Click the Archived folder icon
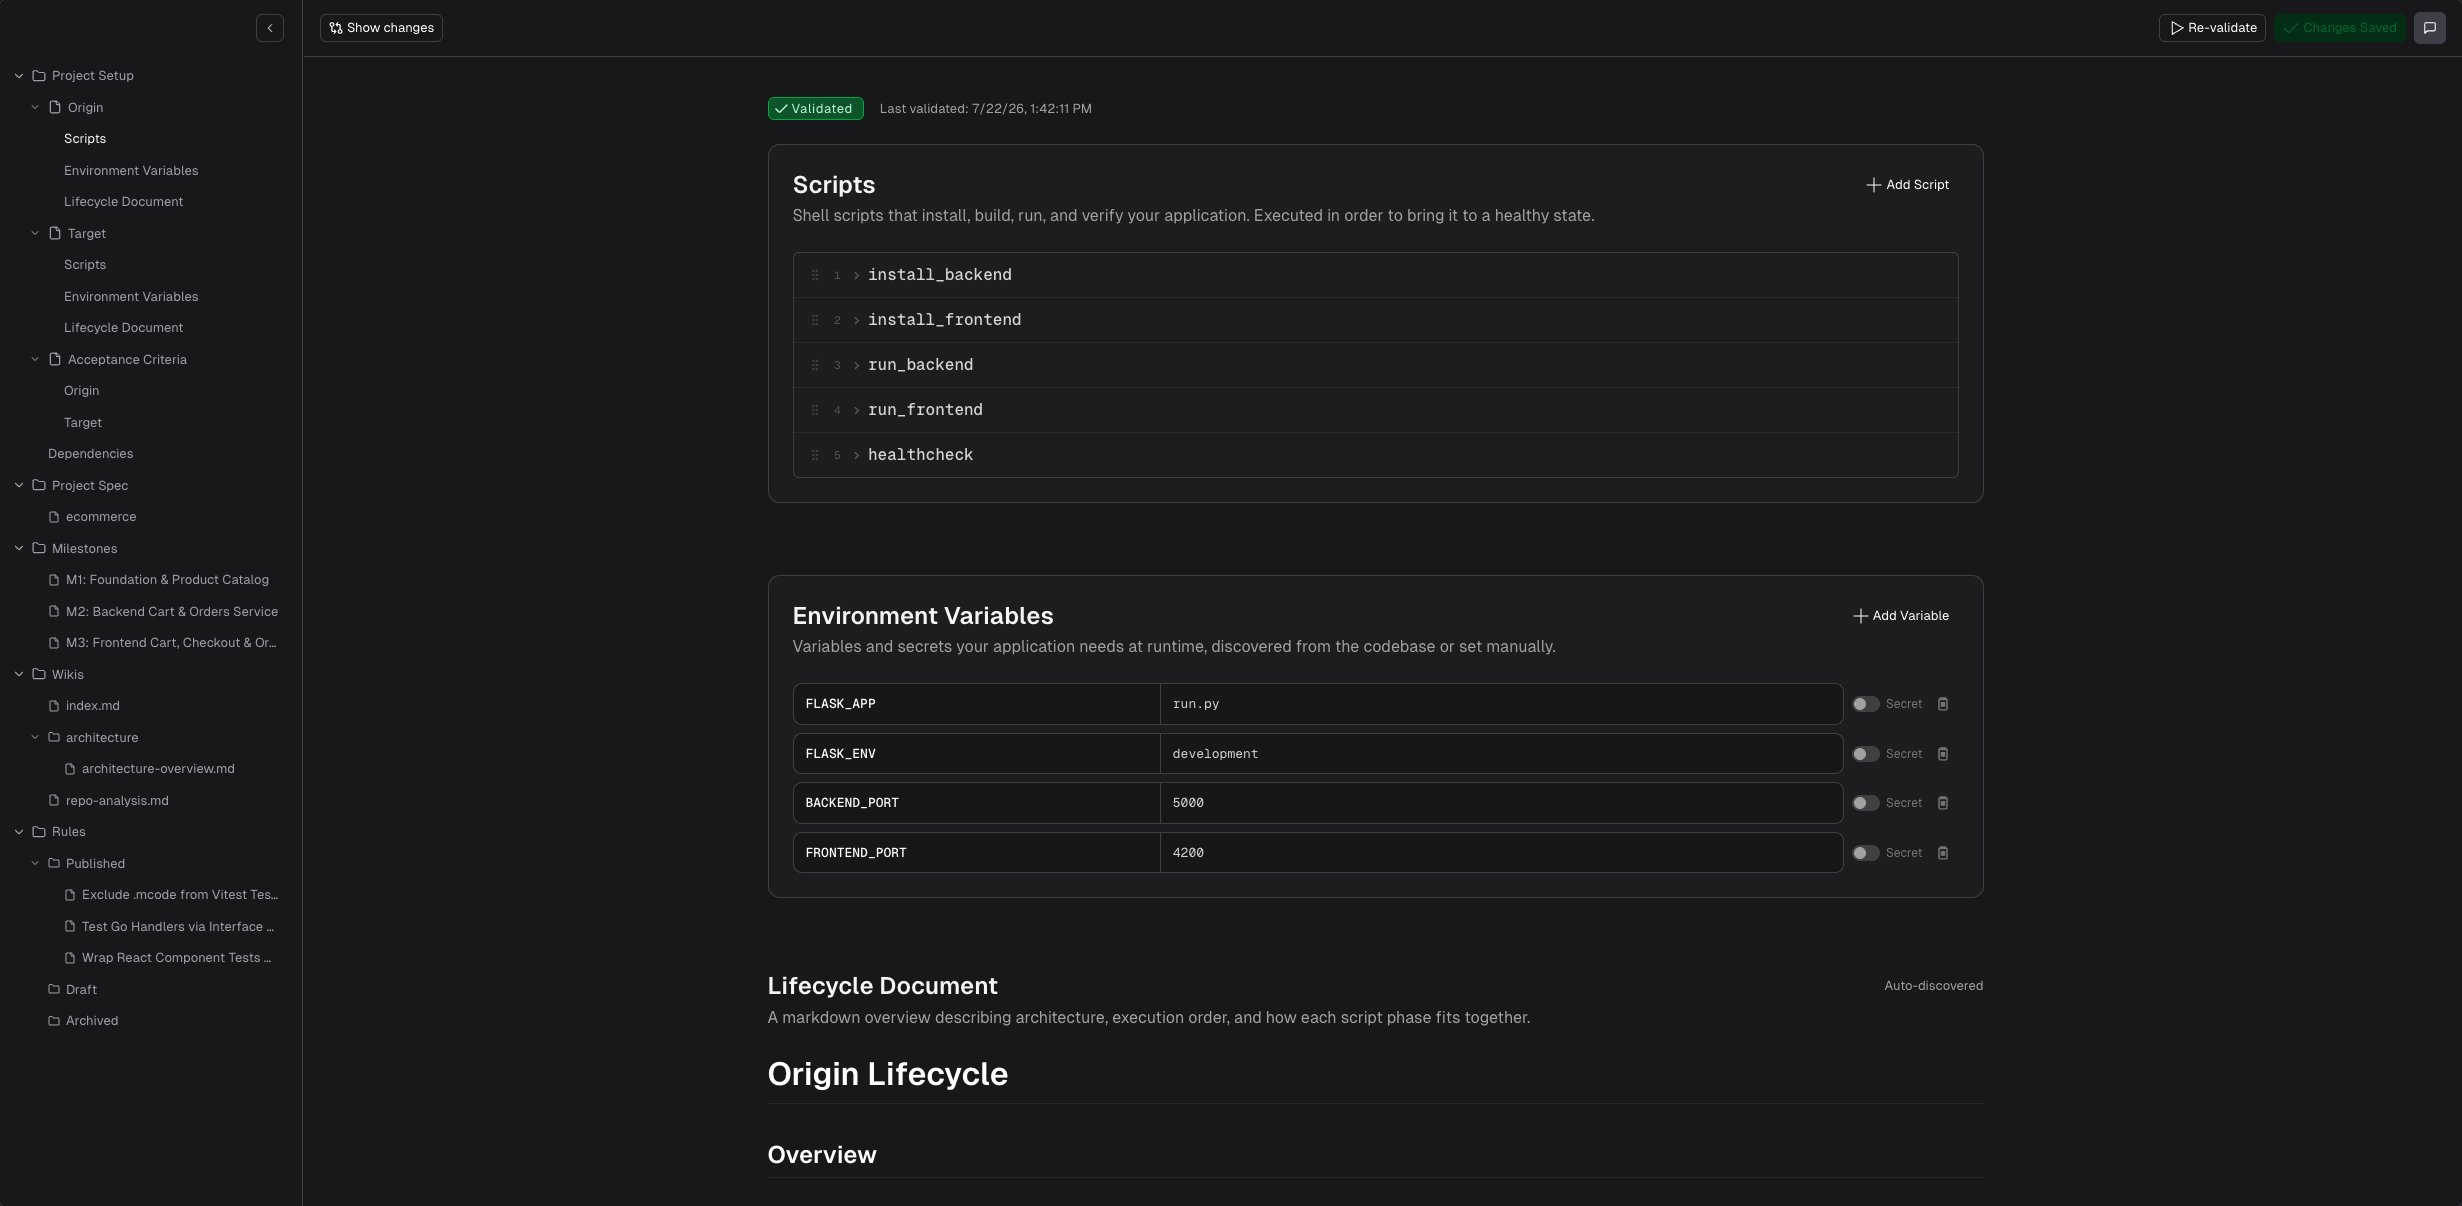 [54, 1021]
